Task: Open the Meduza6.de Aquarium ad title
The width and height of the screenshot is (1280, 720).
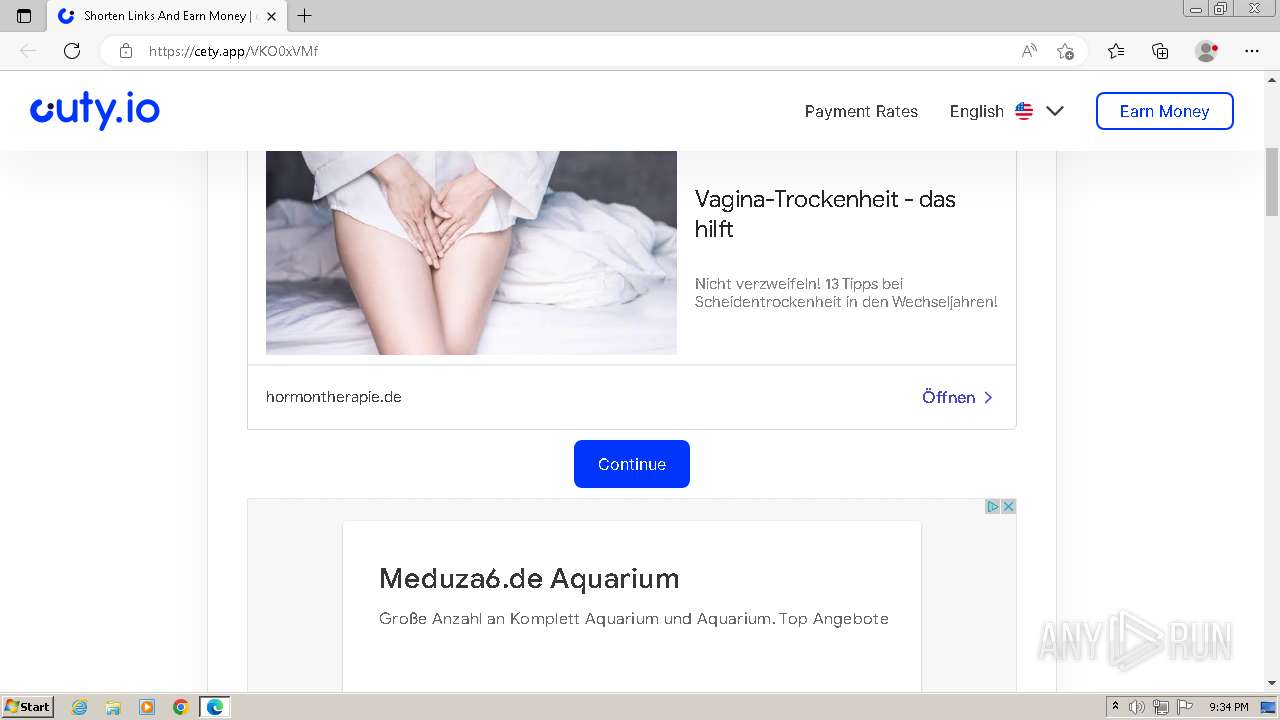Action: (529, 578)
